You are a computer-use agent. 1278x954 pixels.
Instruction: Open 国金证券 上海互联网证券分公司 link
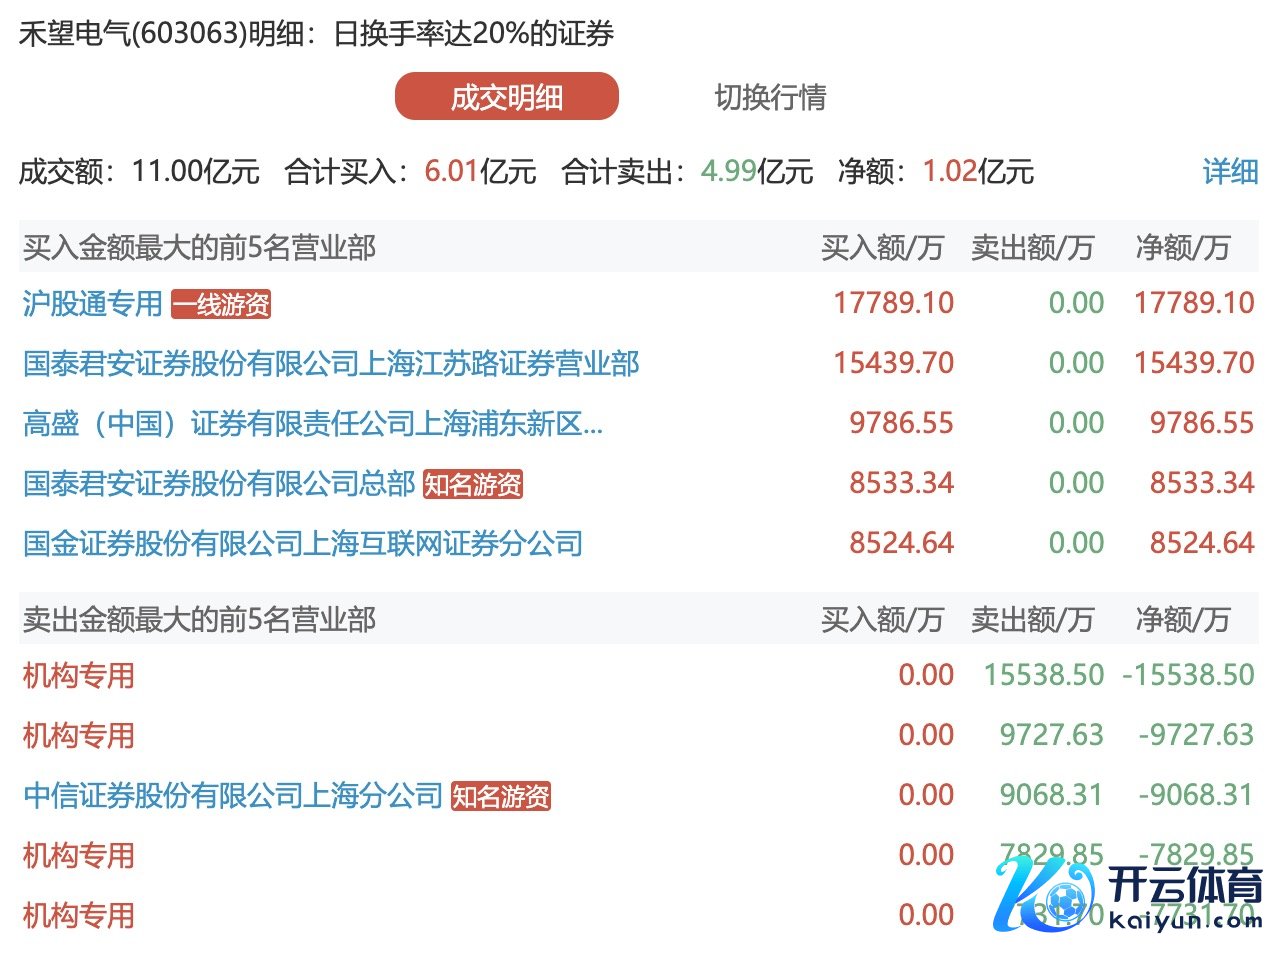(x=303, y=543)
